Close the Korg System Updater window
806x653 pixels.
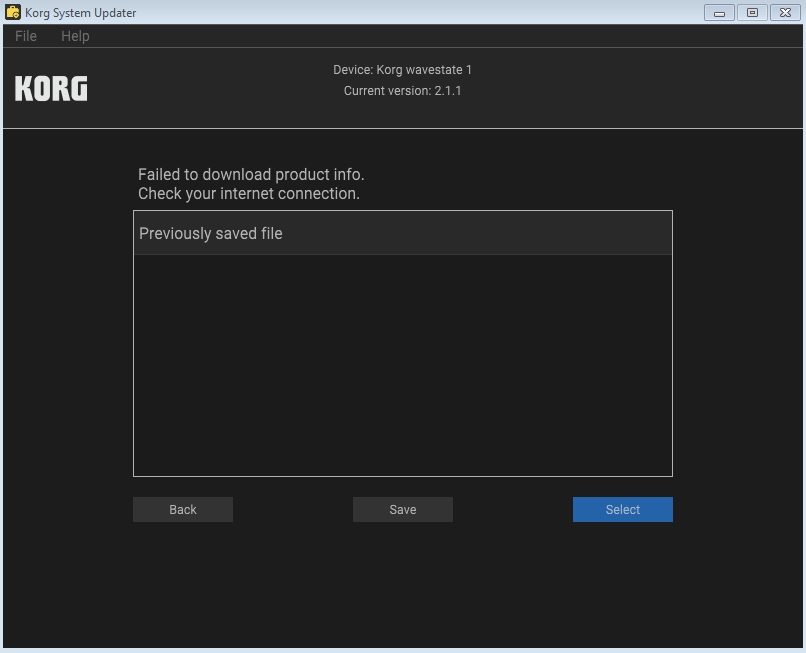pos(785,12)
